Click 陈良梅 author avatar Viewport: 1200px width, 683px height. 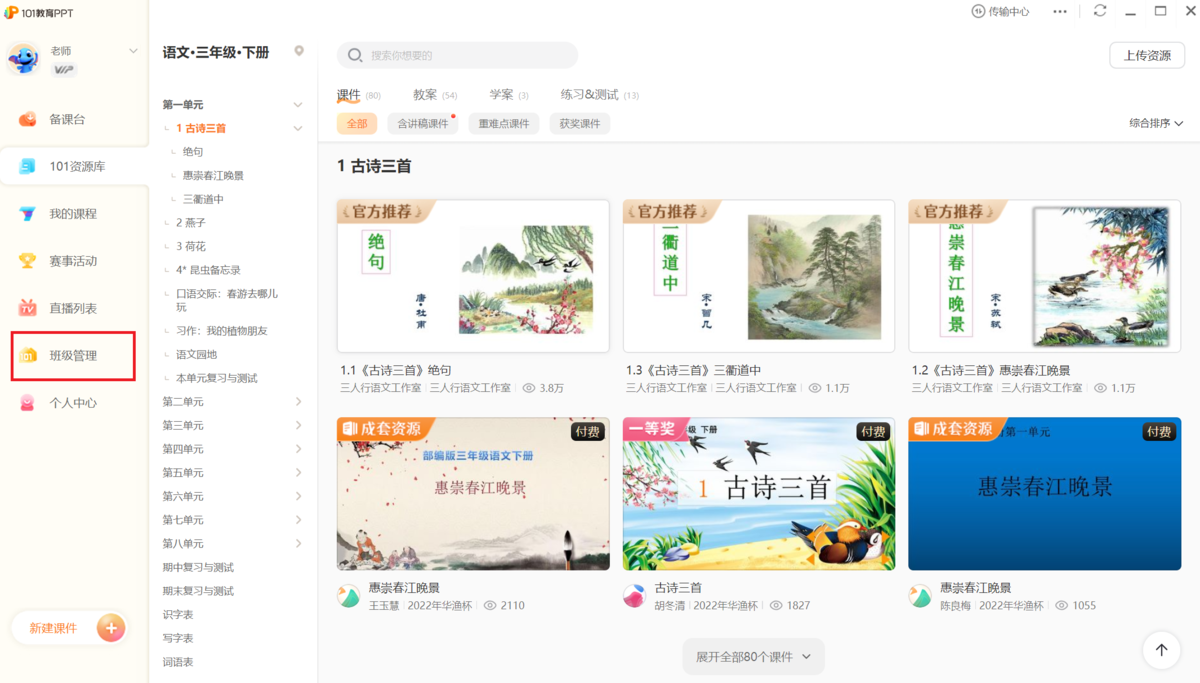click(x=920, y=597)
